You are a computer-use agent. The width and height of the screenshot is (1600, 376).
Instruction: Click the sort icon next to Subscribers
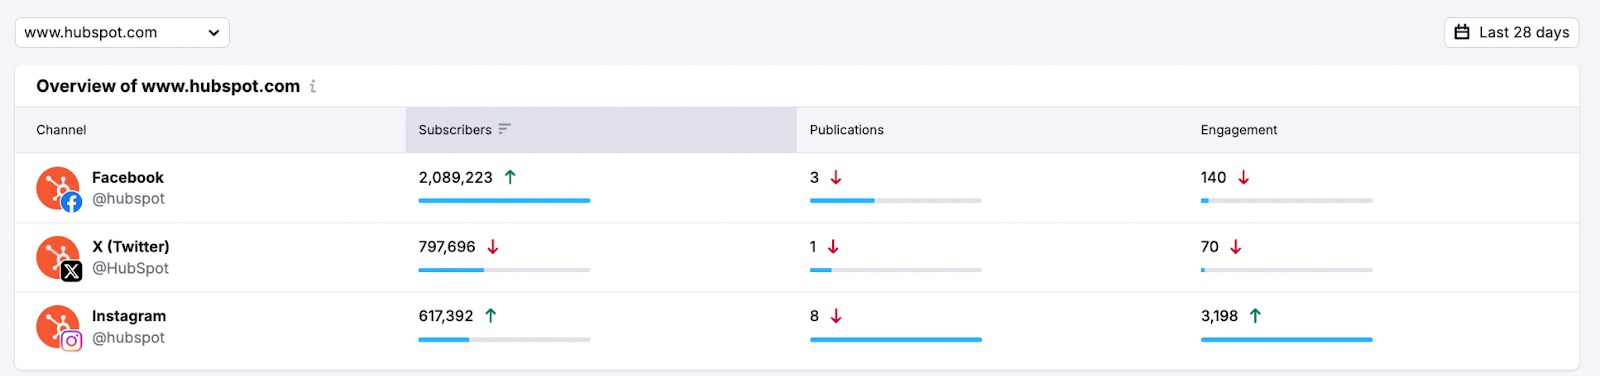505,129
